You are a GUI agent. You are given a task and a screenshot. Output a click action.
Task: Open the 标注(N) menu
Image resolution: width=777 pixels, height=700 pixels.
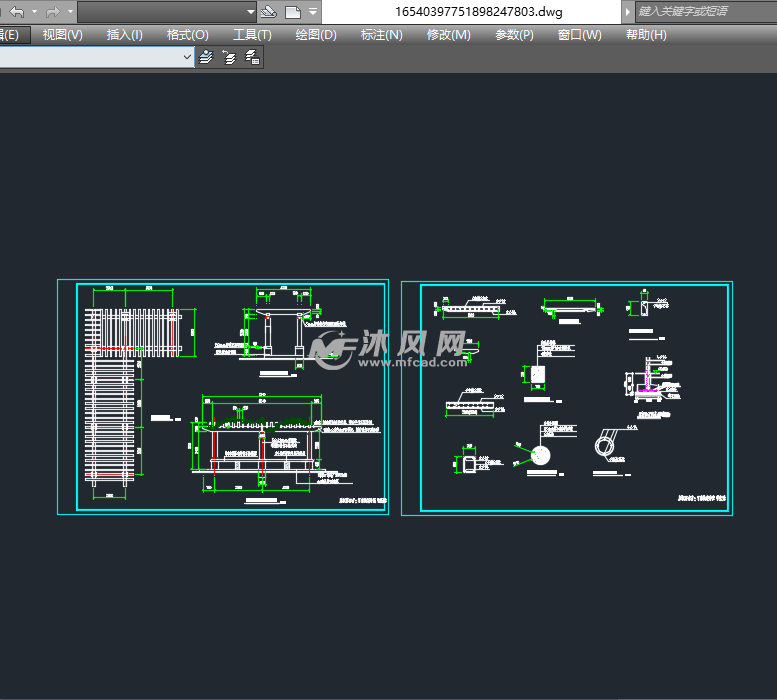[381, 35]
